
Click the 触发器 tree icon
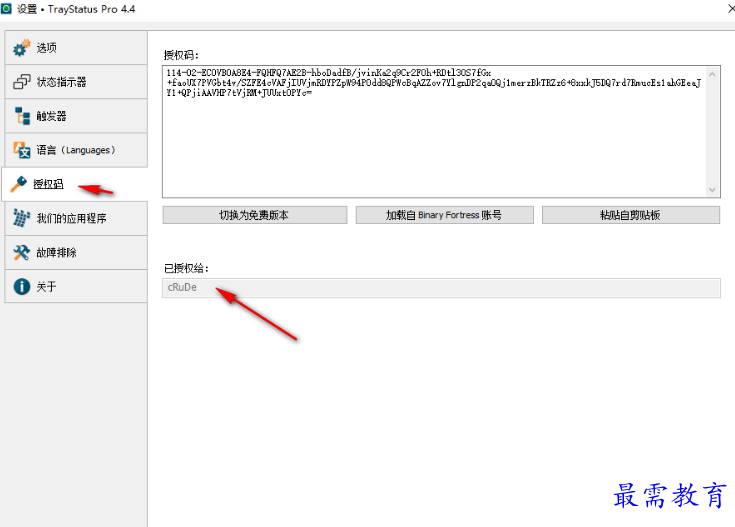point(22,116)
